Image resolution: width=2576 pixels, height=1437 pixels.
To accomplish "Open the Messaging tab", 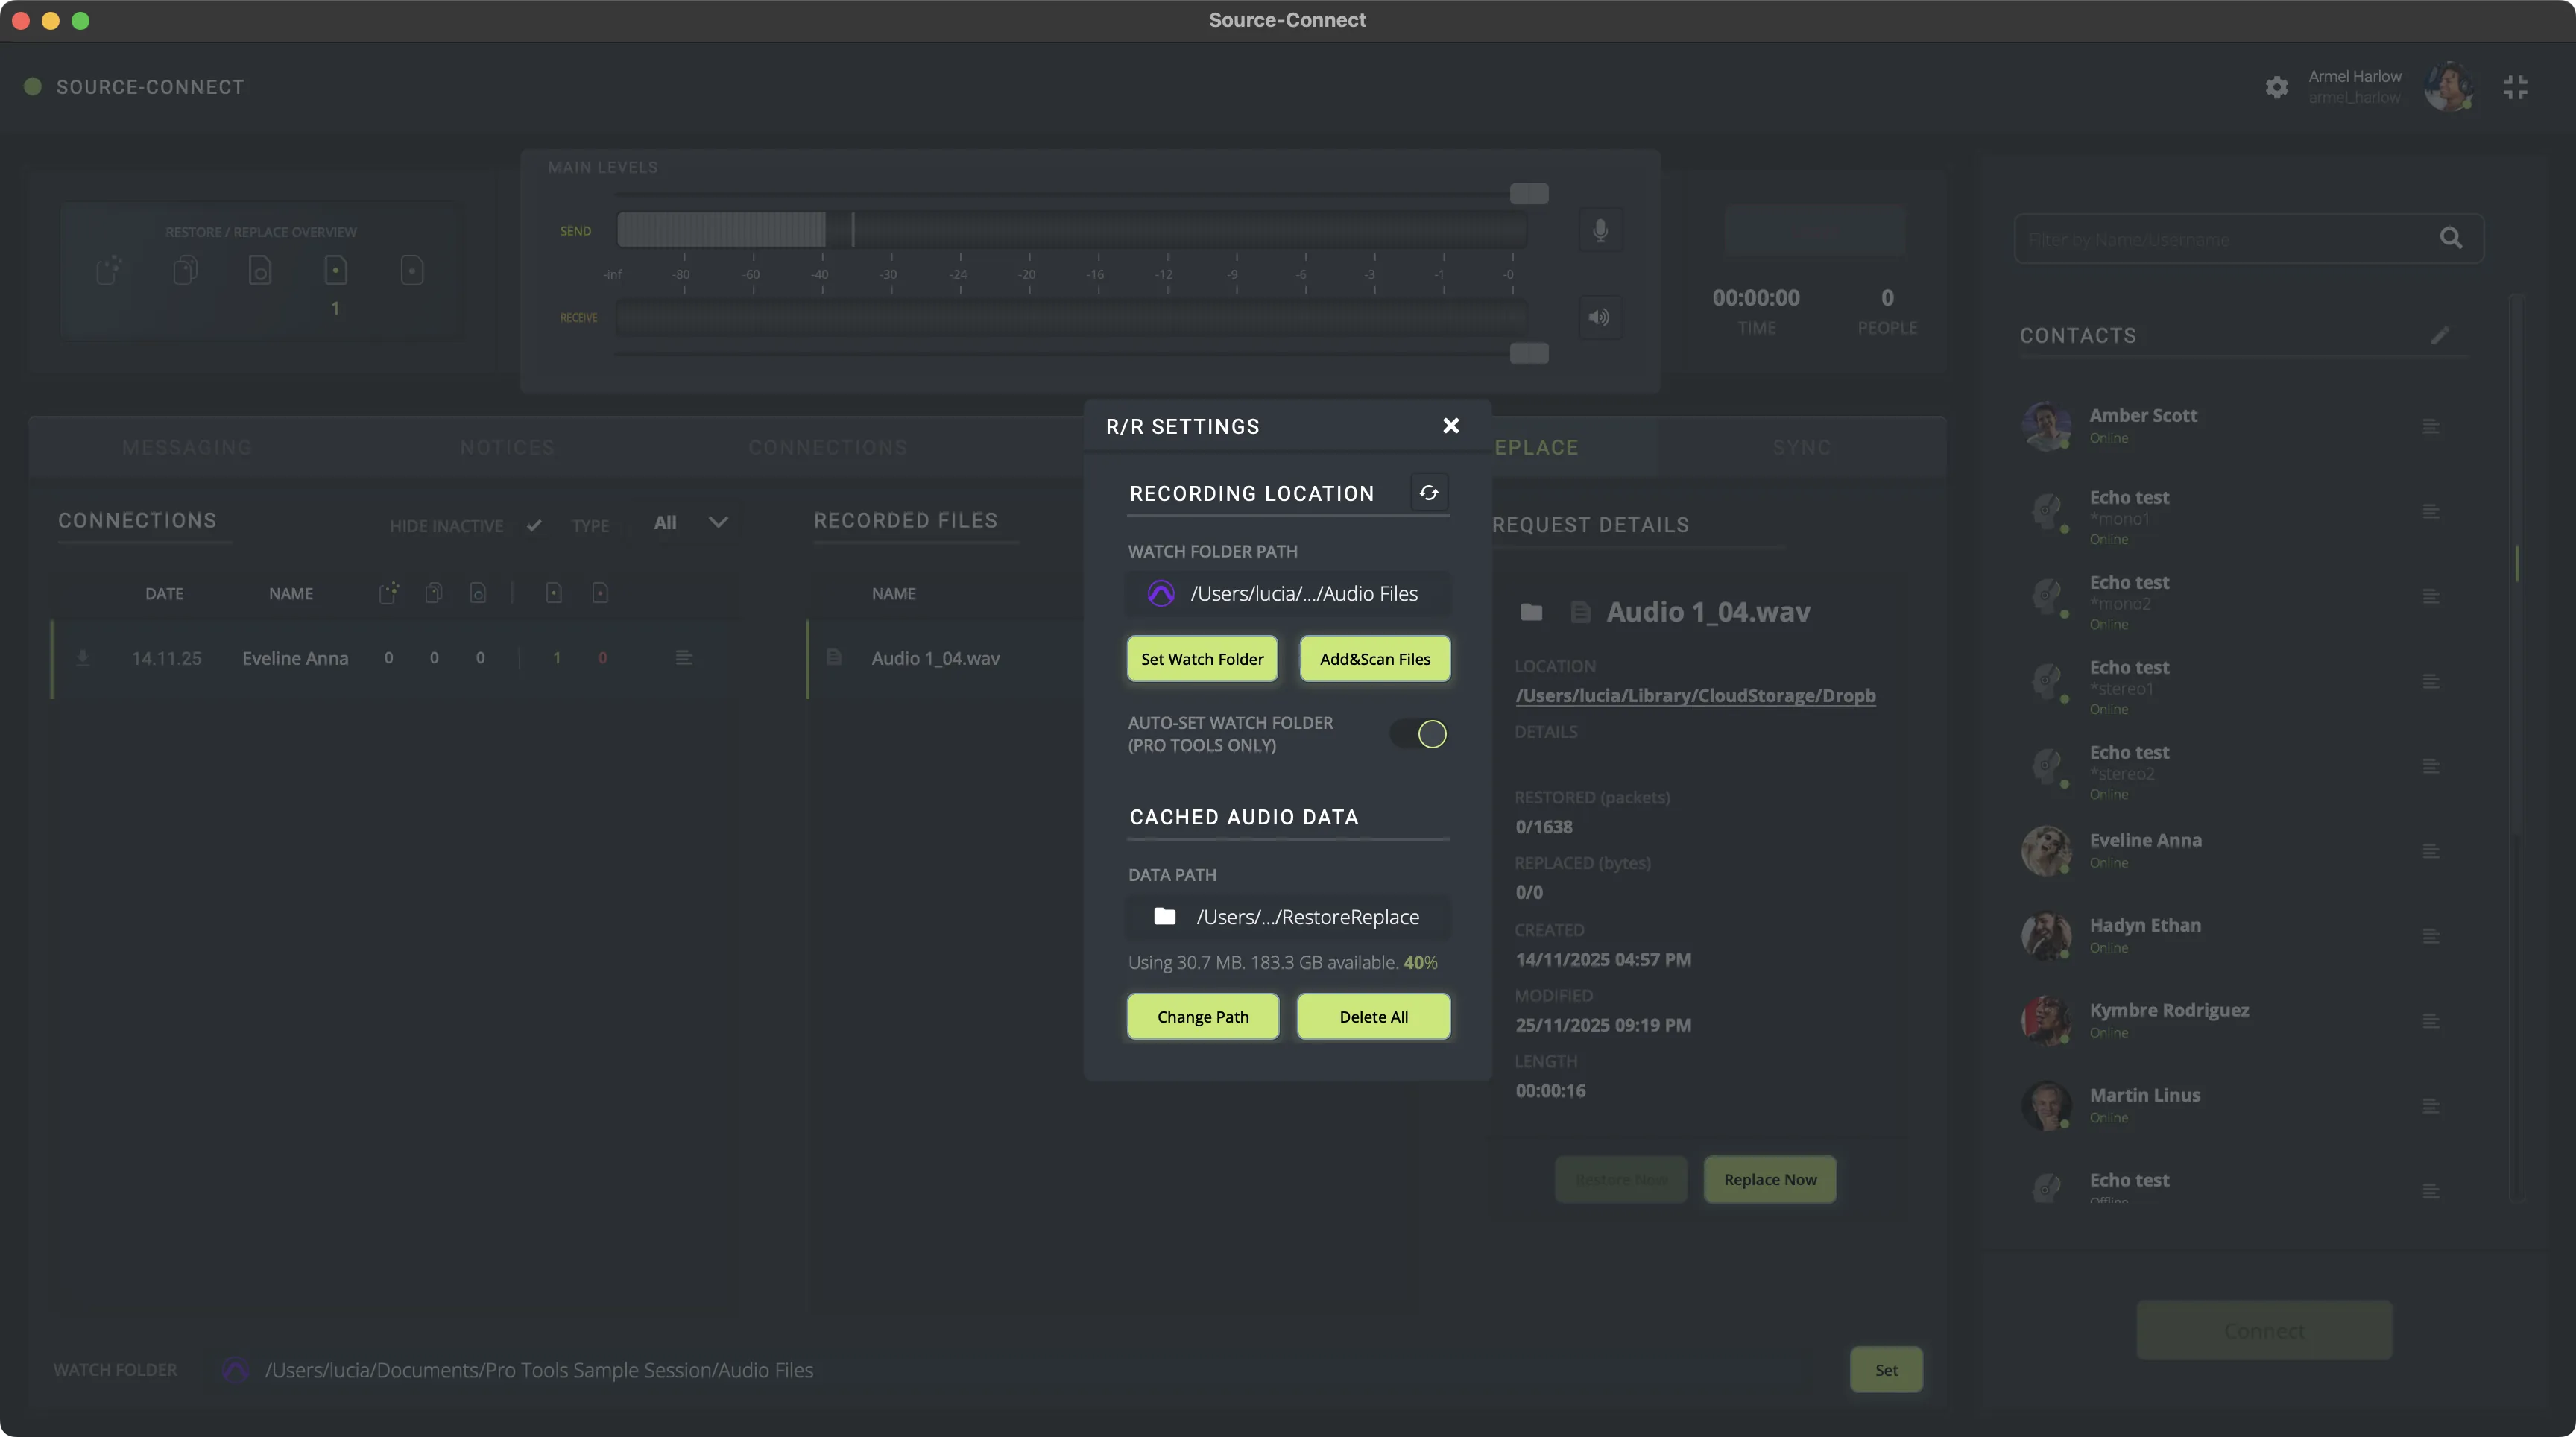I will [187, 447].
